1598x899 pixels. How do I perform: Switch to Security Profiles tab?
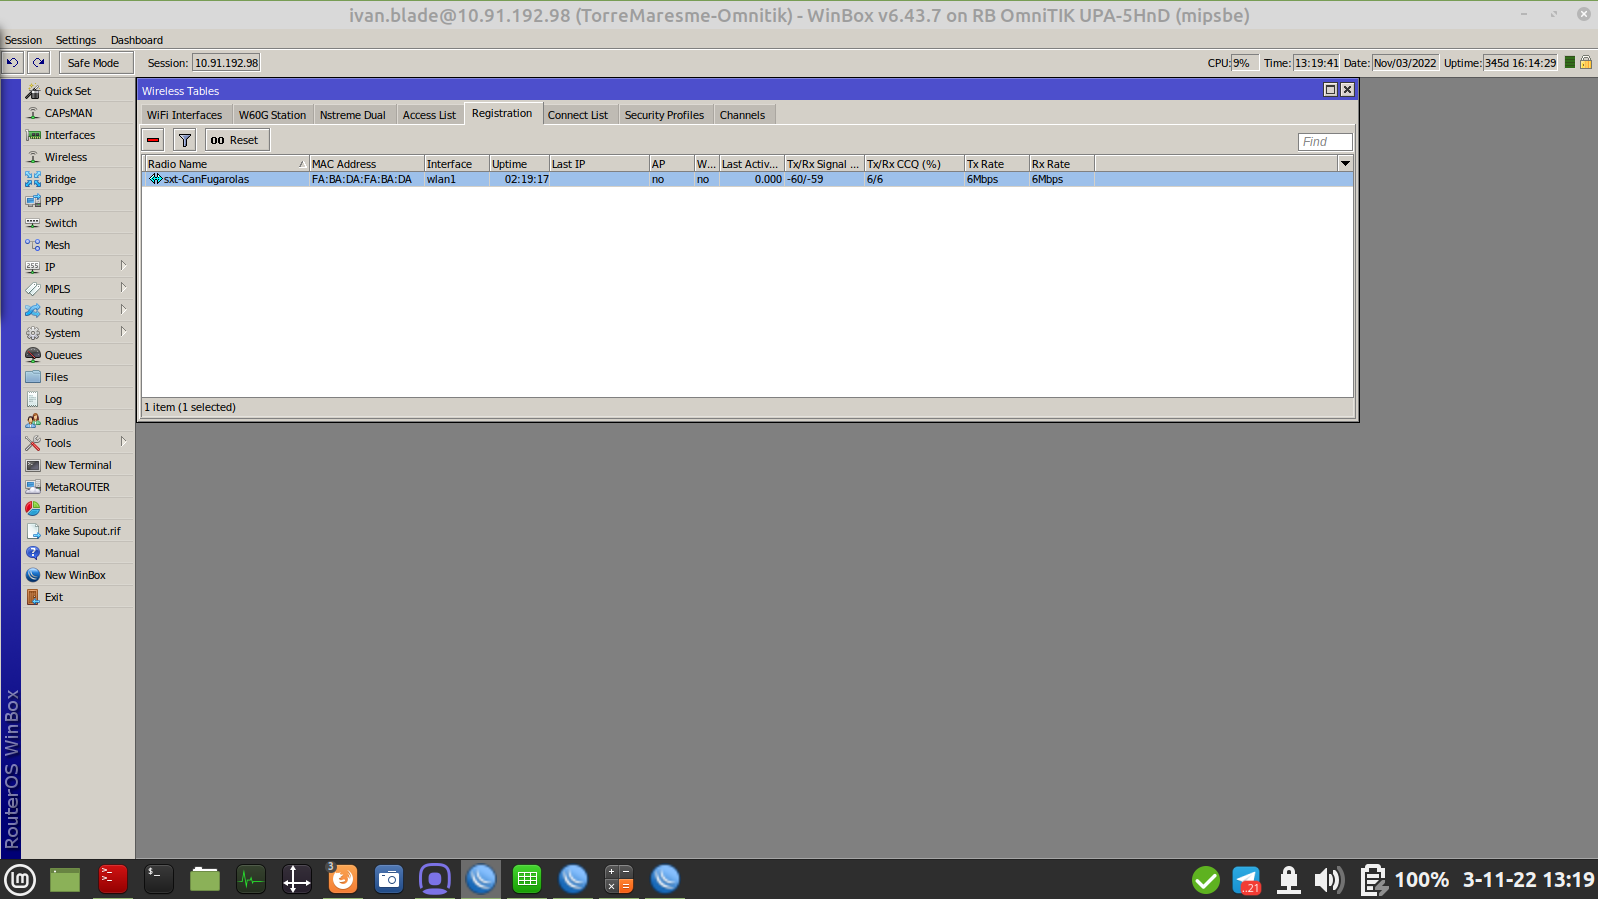click(664, 115)
